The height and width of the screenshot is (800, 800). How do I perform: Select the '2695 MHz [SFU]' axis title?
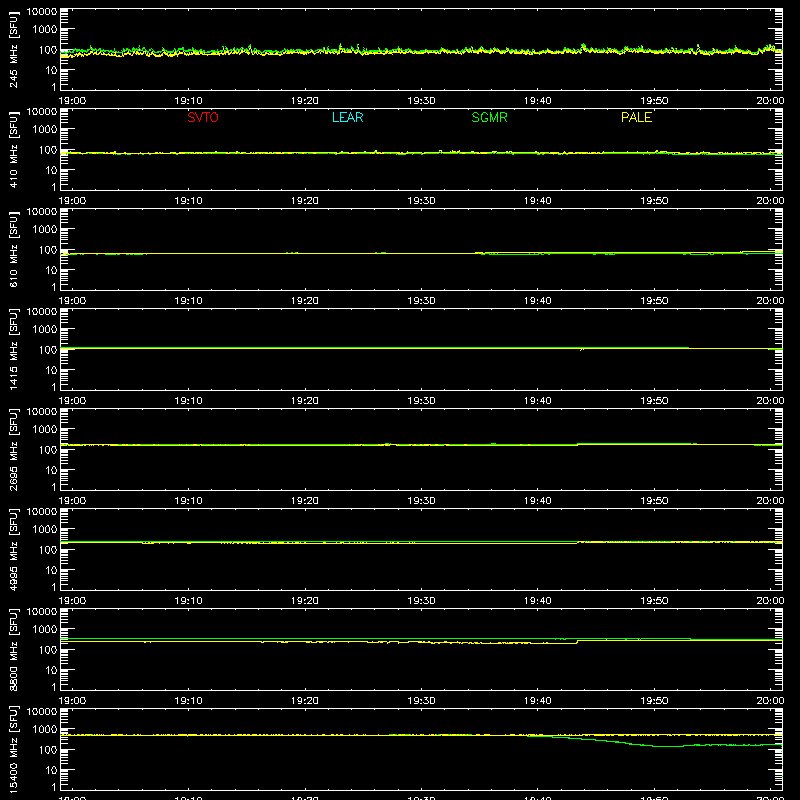point(14,449)
